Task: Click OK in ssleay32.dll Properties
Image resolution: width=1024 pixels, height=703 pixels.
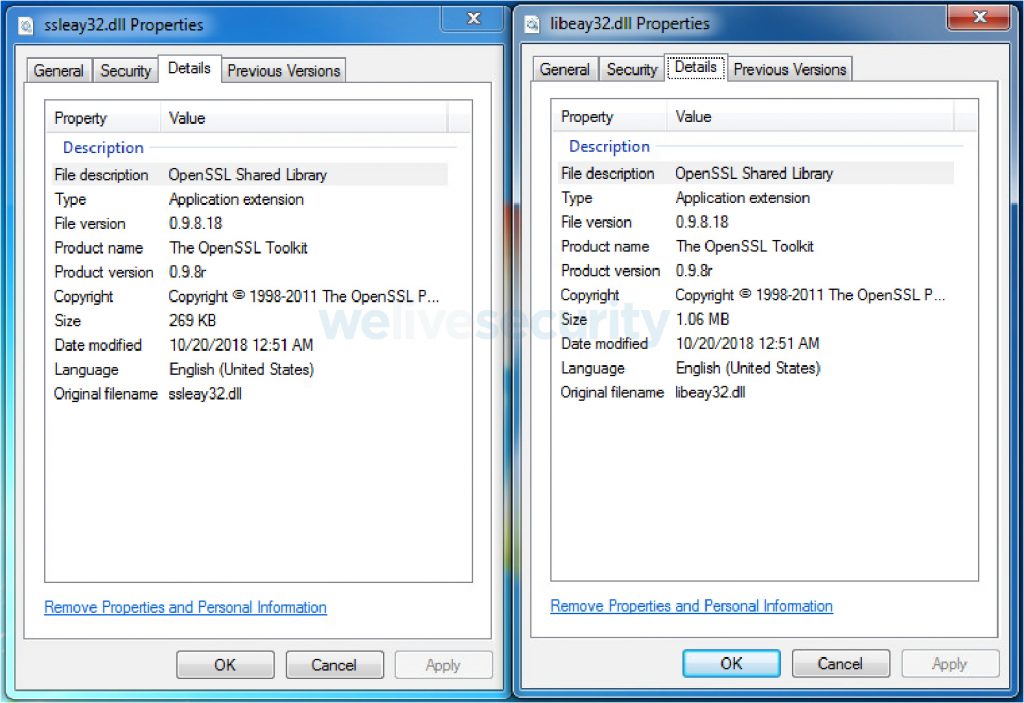Action: 225,665
